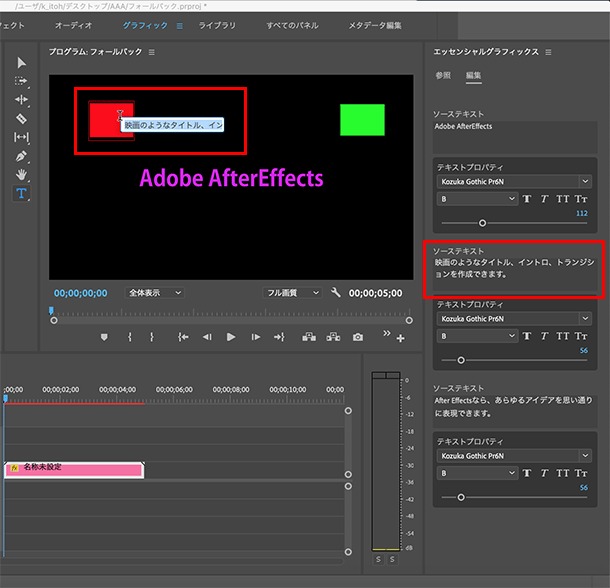Play the program sequence
Viewport: 610px width, 588px height.
pyautogui.click(x=231, y=337)
